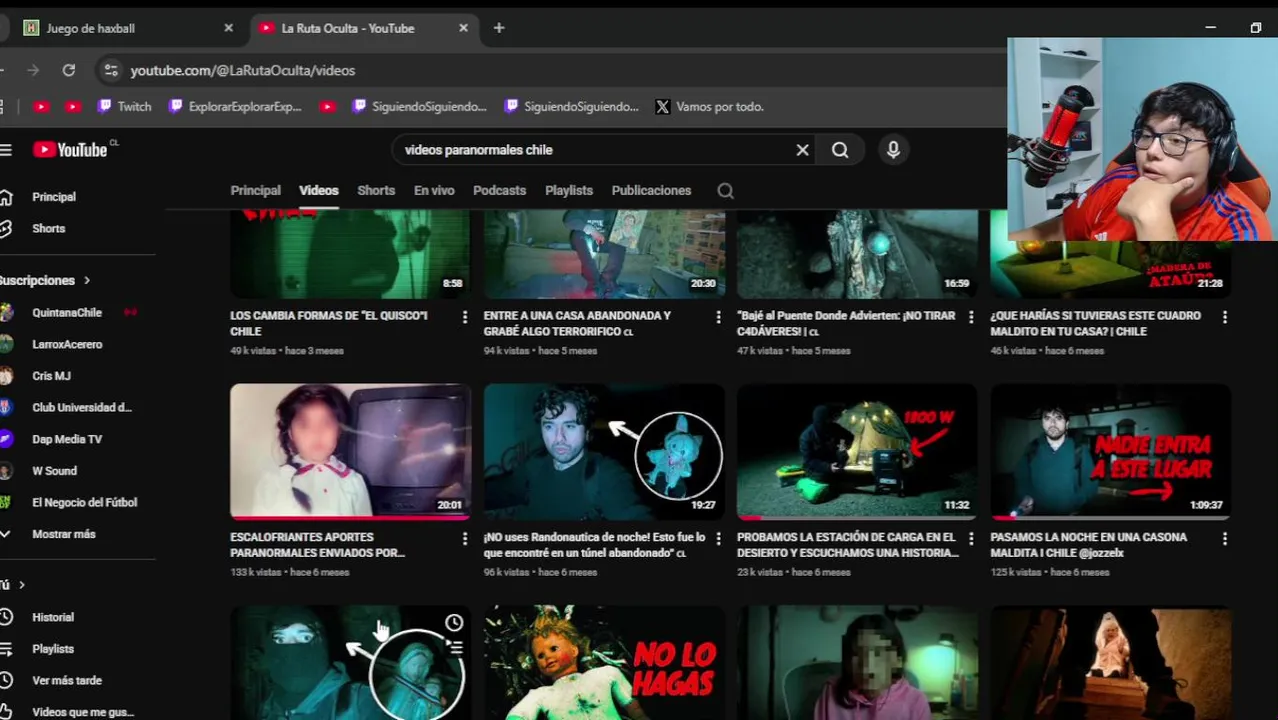Open the Podcasts channel tab
This screenshot has height=720, width=1278.
tap(499, 190)
